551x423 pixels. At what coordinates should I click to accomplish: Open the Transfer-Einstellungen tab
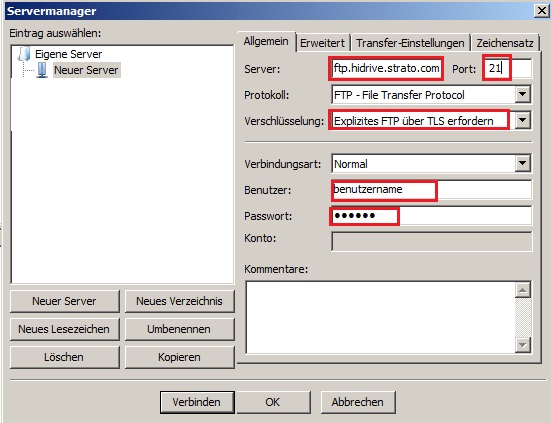[410, 43]
